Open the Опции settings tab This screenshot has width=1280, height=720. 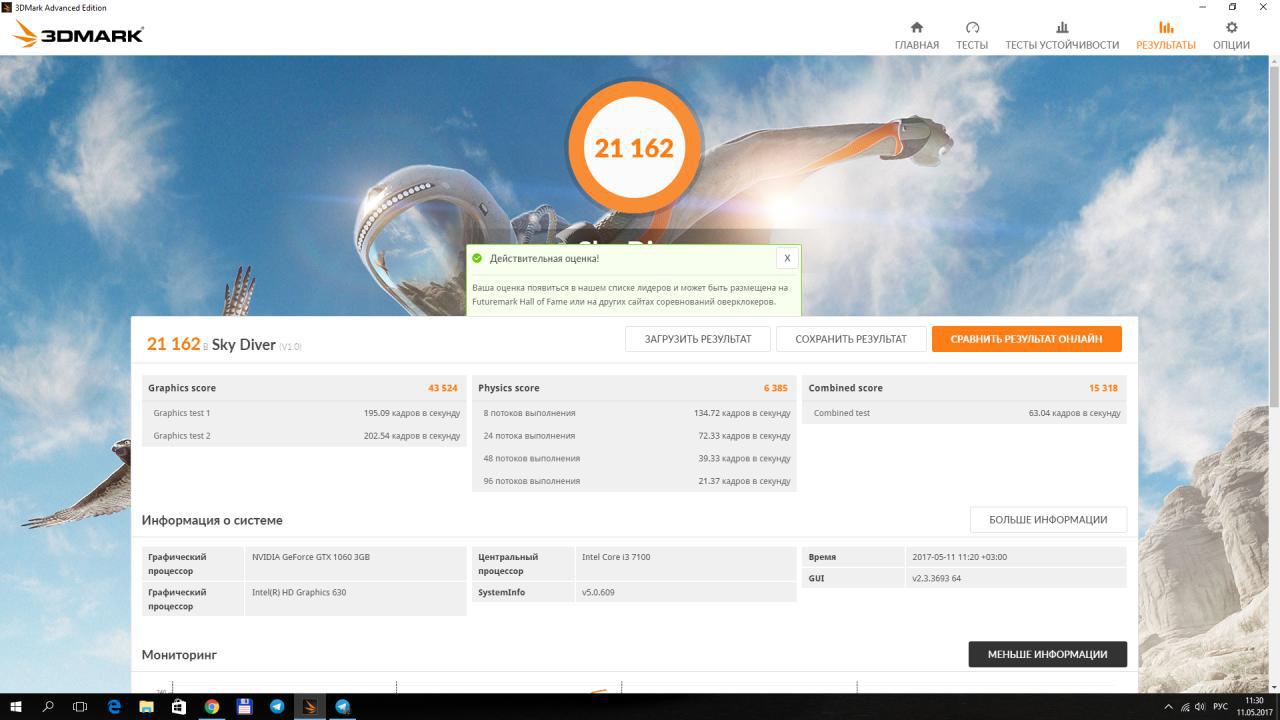click(x=1231, y=35)
